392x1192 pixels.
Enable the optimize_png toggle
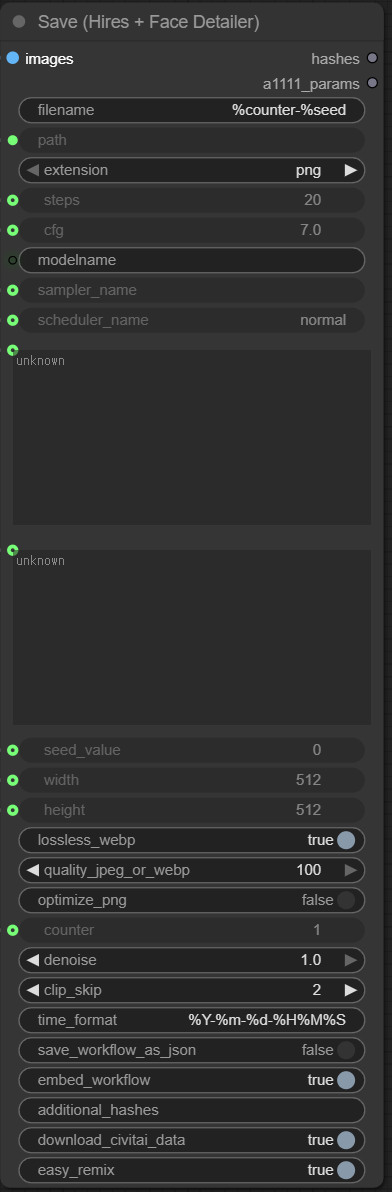click(346, 900)
